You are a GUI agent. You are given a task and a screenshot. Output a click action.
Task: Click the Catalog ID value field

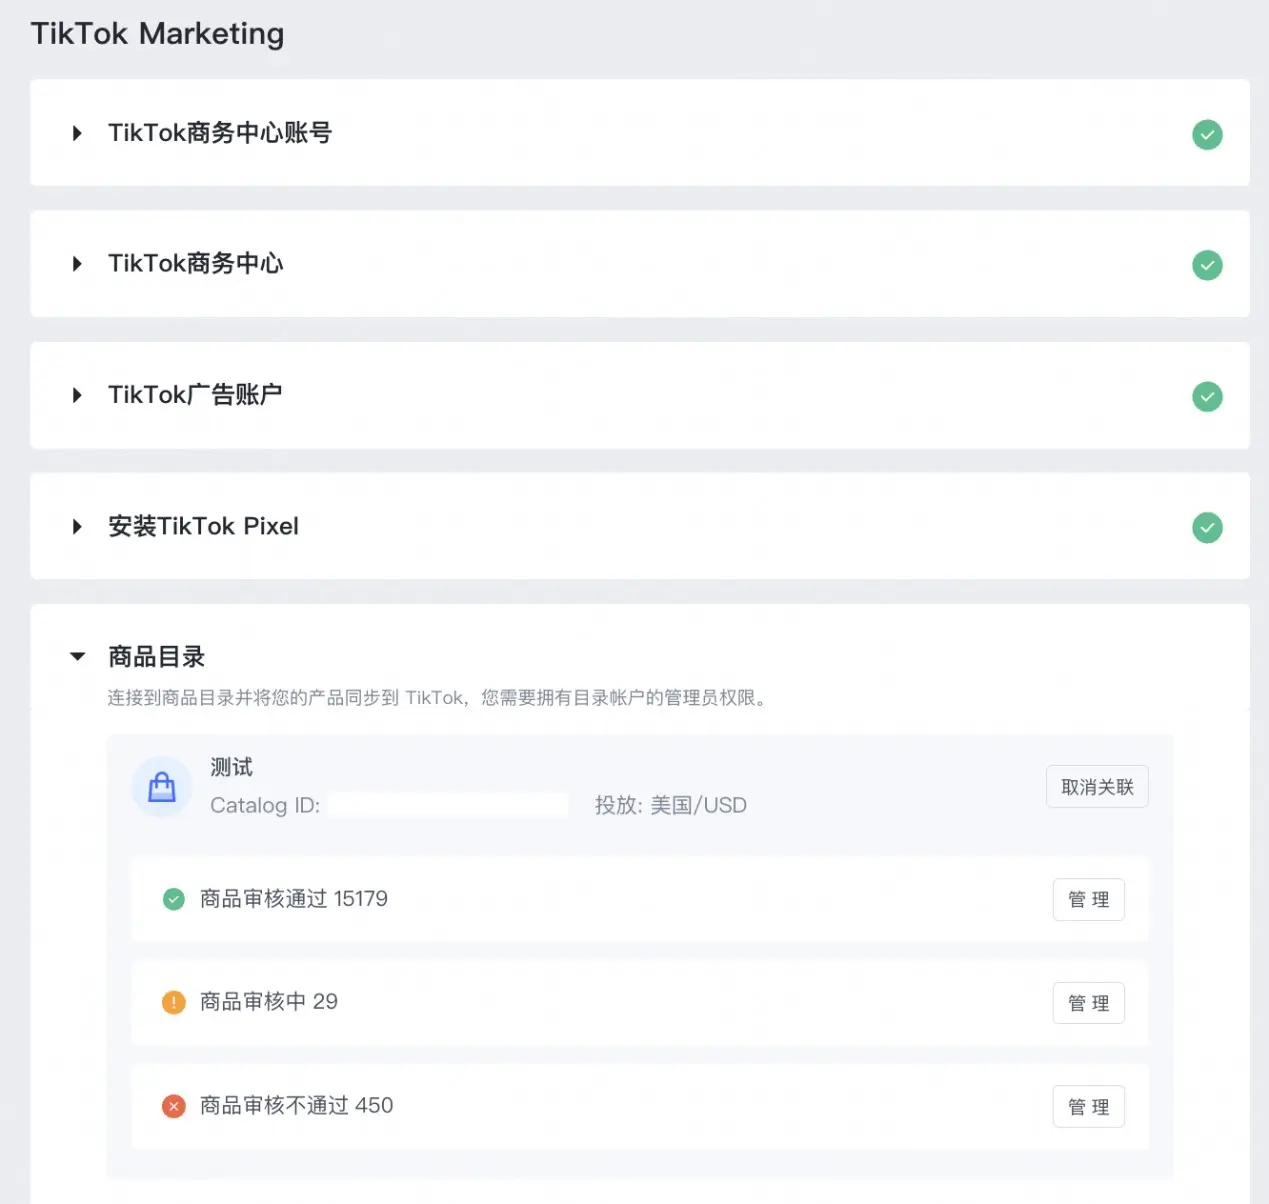(x=448, y=805)
